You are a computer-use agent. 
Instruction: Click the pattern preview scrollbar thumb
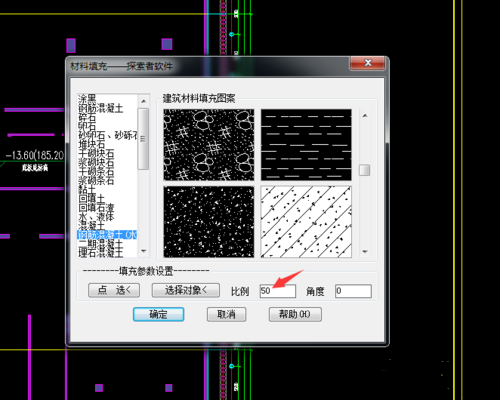365,170
